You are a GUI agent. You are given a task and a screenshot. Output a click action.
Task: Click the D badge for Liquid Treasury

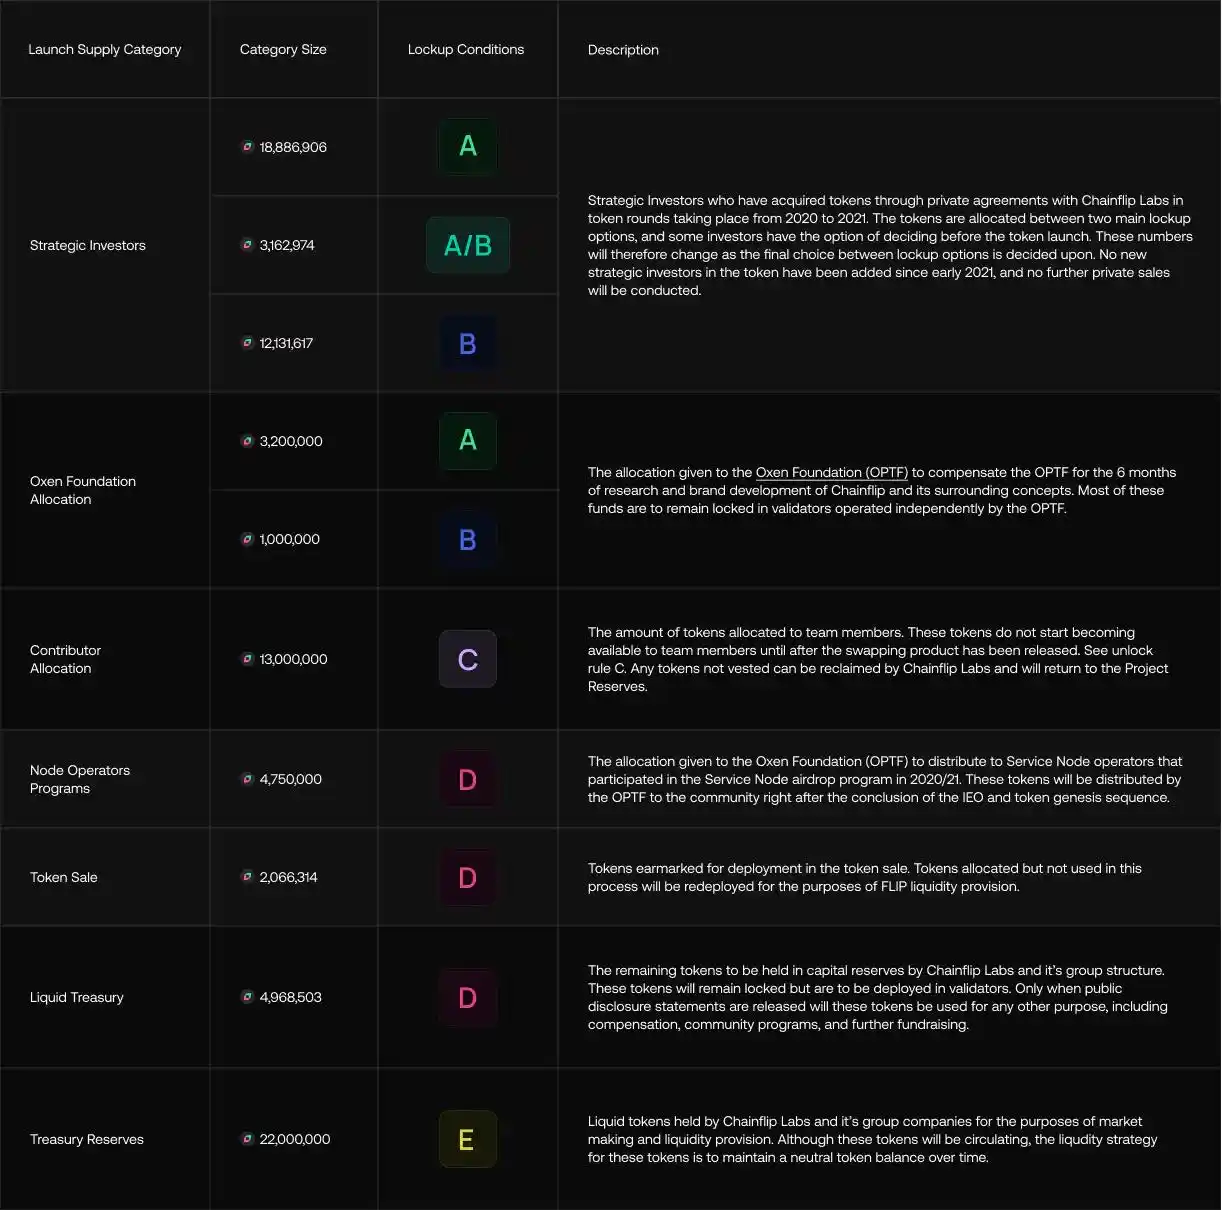coord(467,997)
